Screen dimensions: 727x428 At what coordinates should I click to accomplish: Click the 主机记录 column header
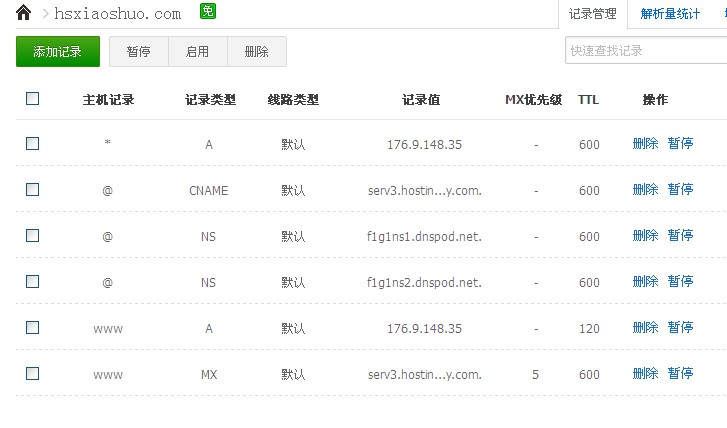(108, 100)
